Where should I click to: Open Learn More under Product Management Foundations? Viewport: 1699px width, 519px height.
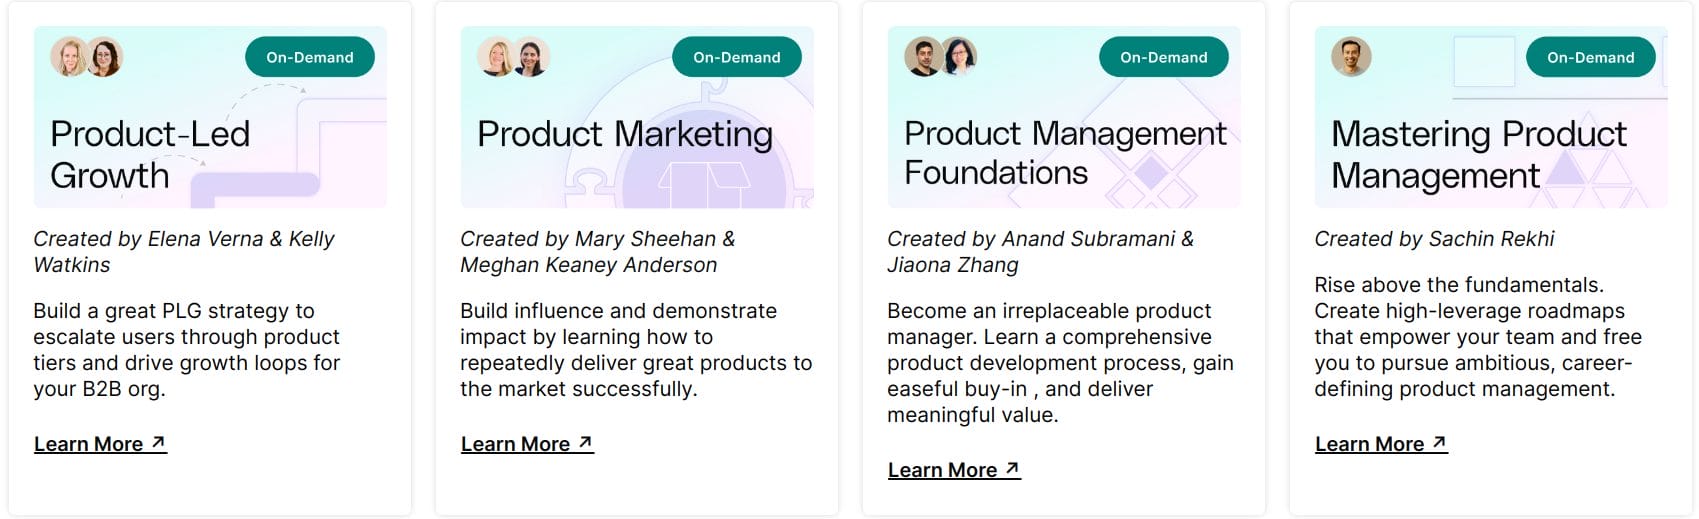click(x=954, y=470)
